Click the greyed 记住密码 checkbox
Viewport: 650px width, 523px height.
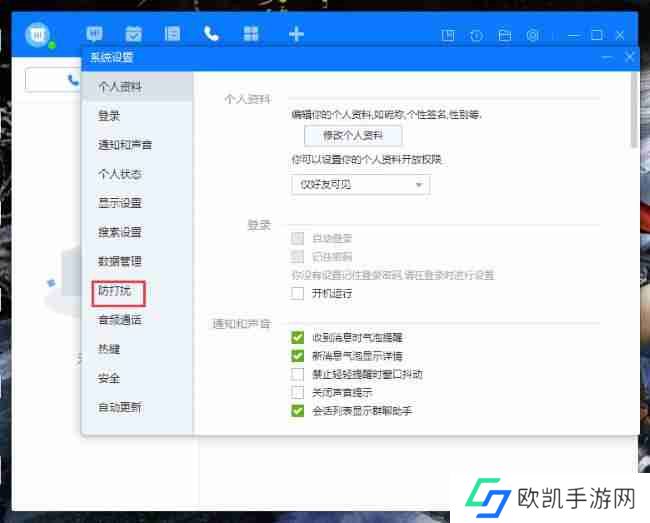click(x=297, y=257)
